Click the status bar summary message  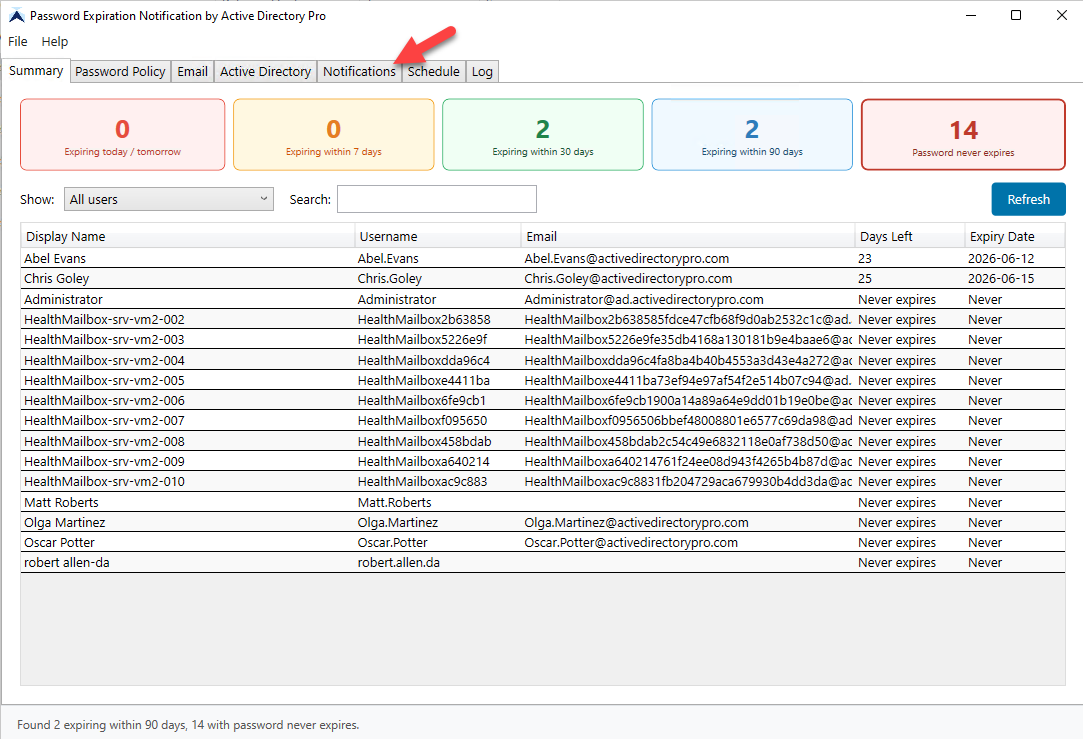point(188,724)
